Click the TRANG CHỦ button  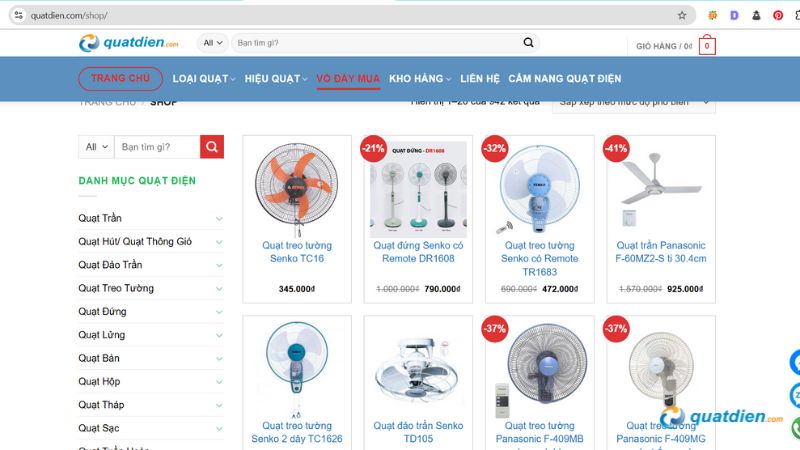coord(120,79)
